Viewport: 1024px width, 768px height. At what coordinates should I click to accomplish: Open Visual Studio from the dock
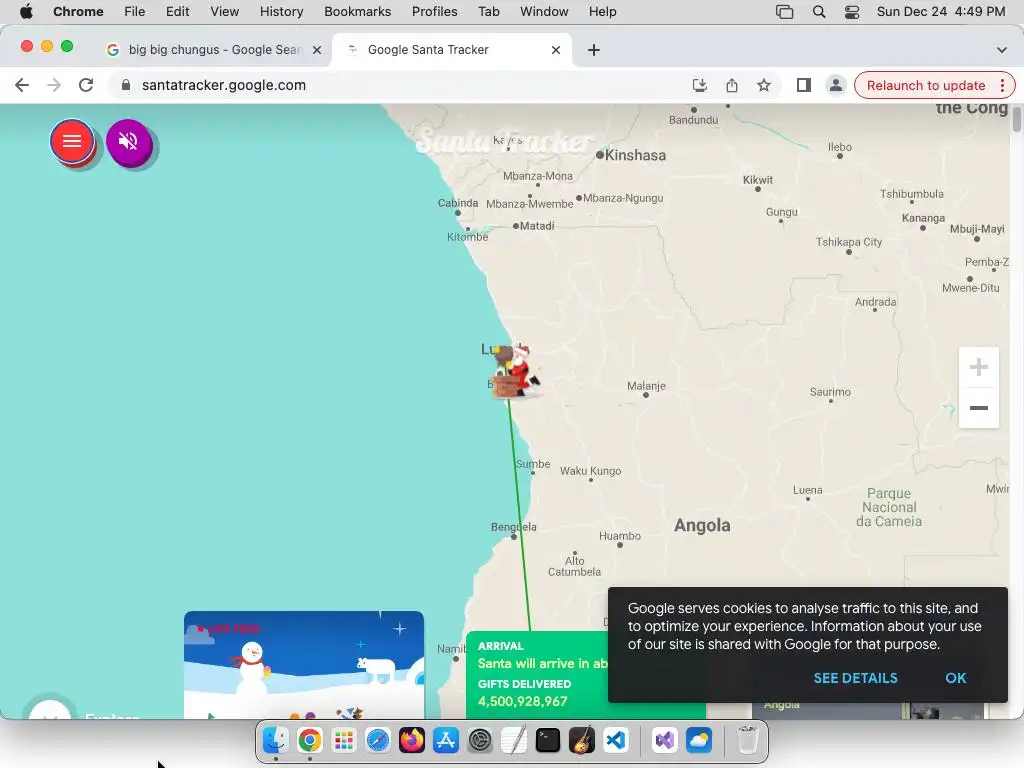point(664,741)
